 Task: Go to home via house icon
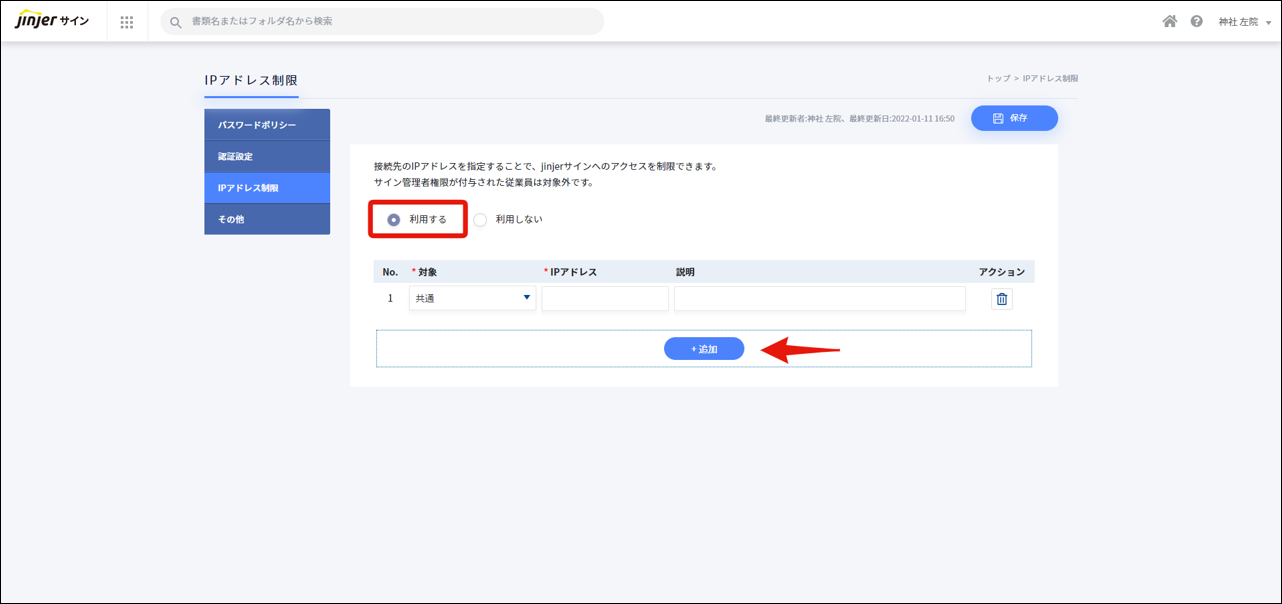pyautogui.click(x=1169, y=21)
